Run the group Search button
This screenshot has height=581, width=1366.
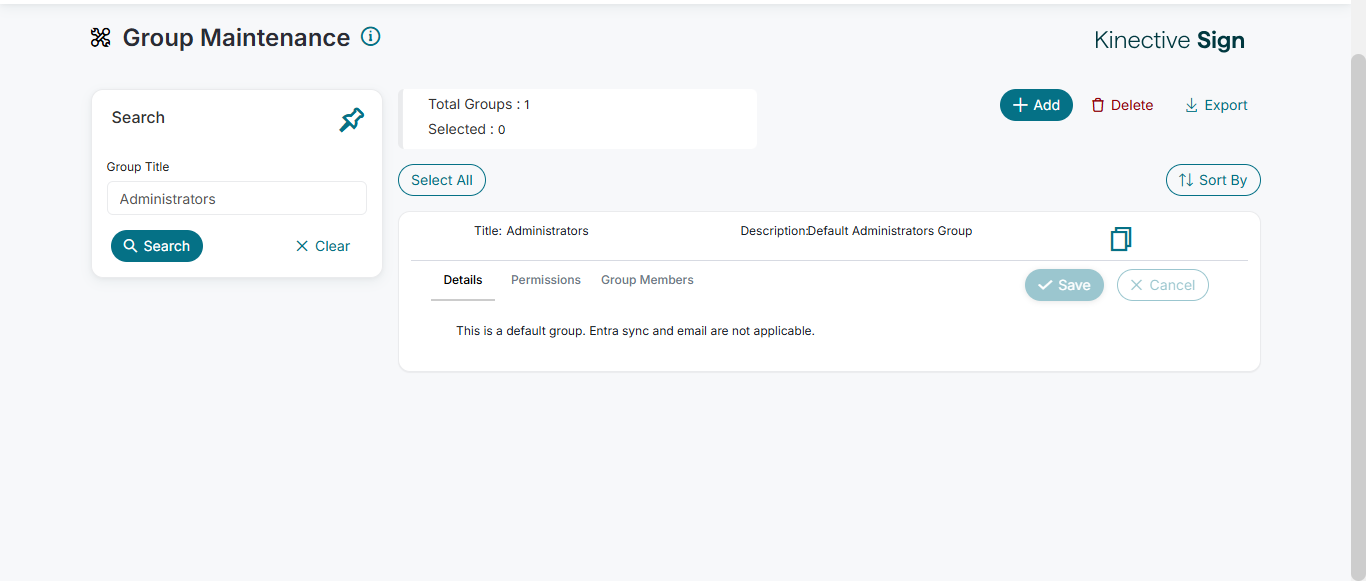click(x=157, y=246)
